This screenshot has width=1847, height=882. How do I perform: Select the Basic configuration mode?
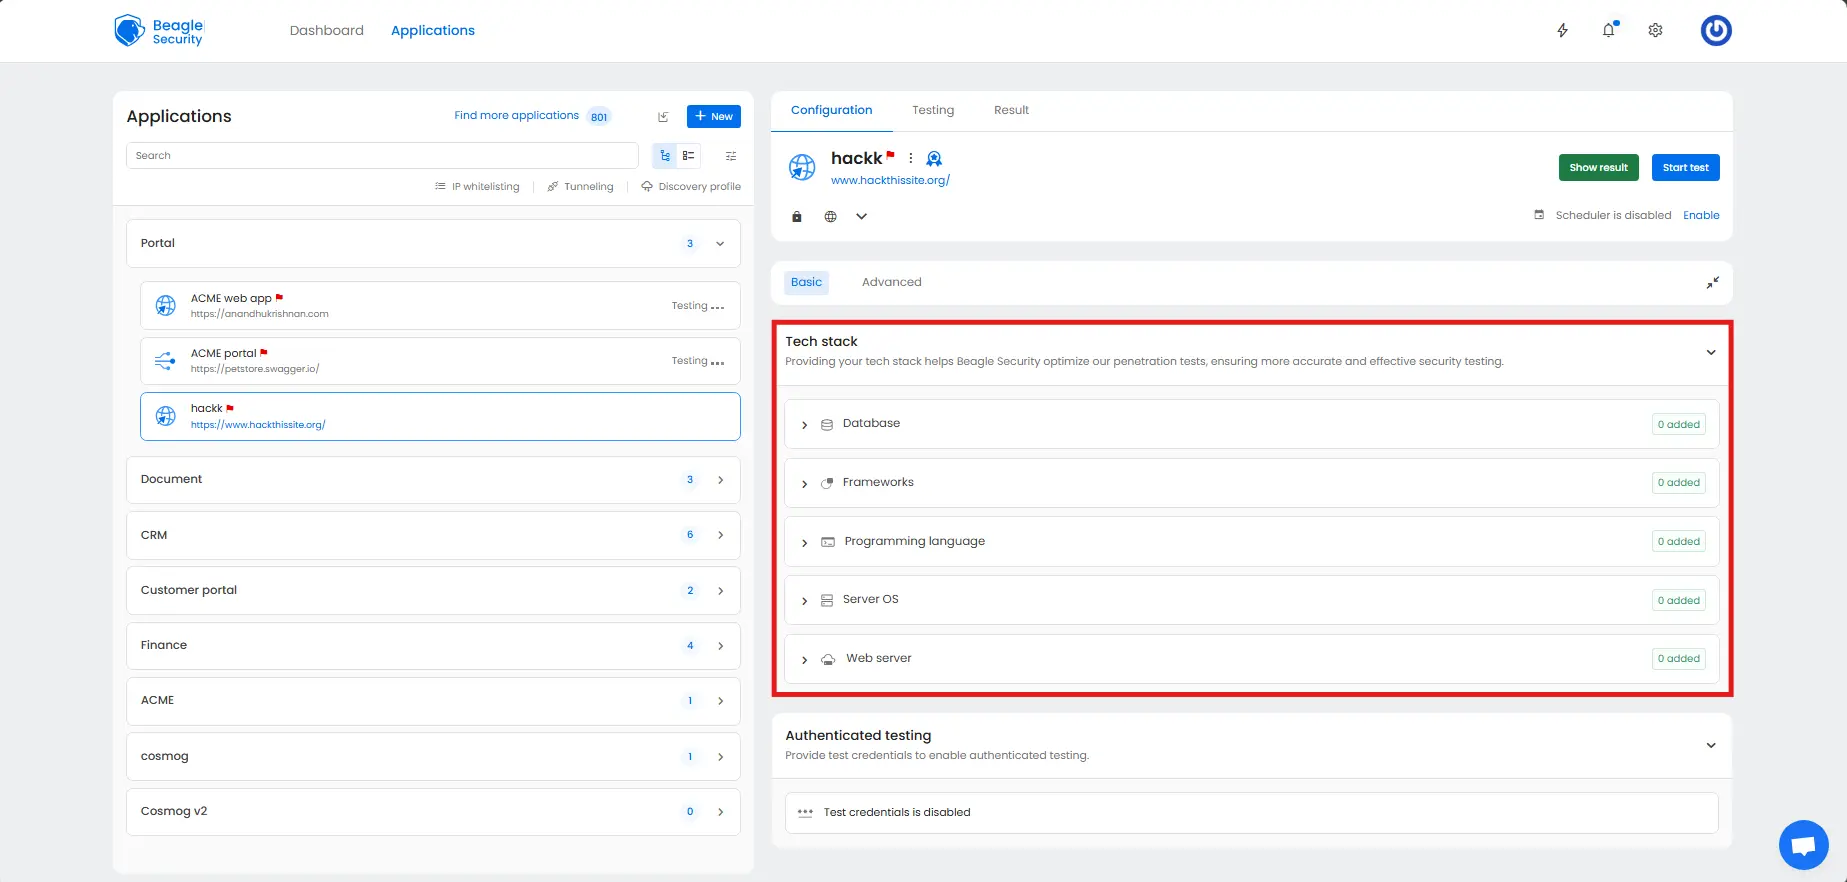[x=806, y=283]
